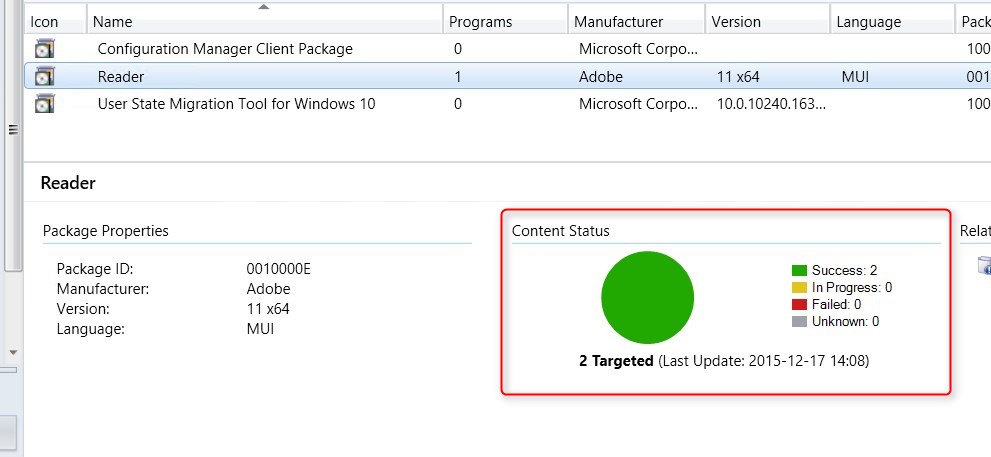Click the green Success legend swatch
The image size is (991, 457).
coord(799,271)
